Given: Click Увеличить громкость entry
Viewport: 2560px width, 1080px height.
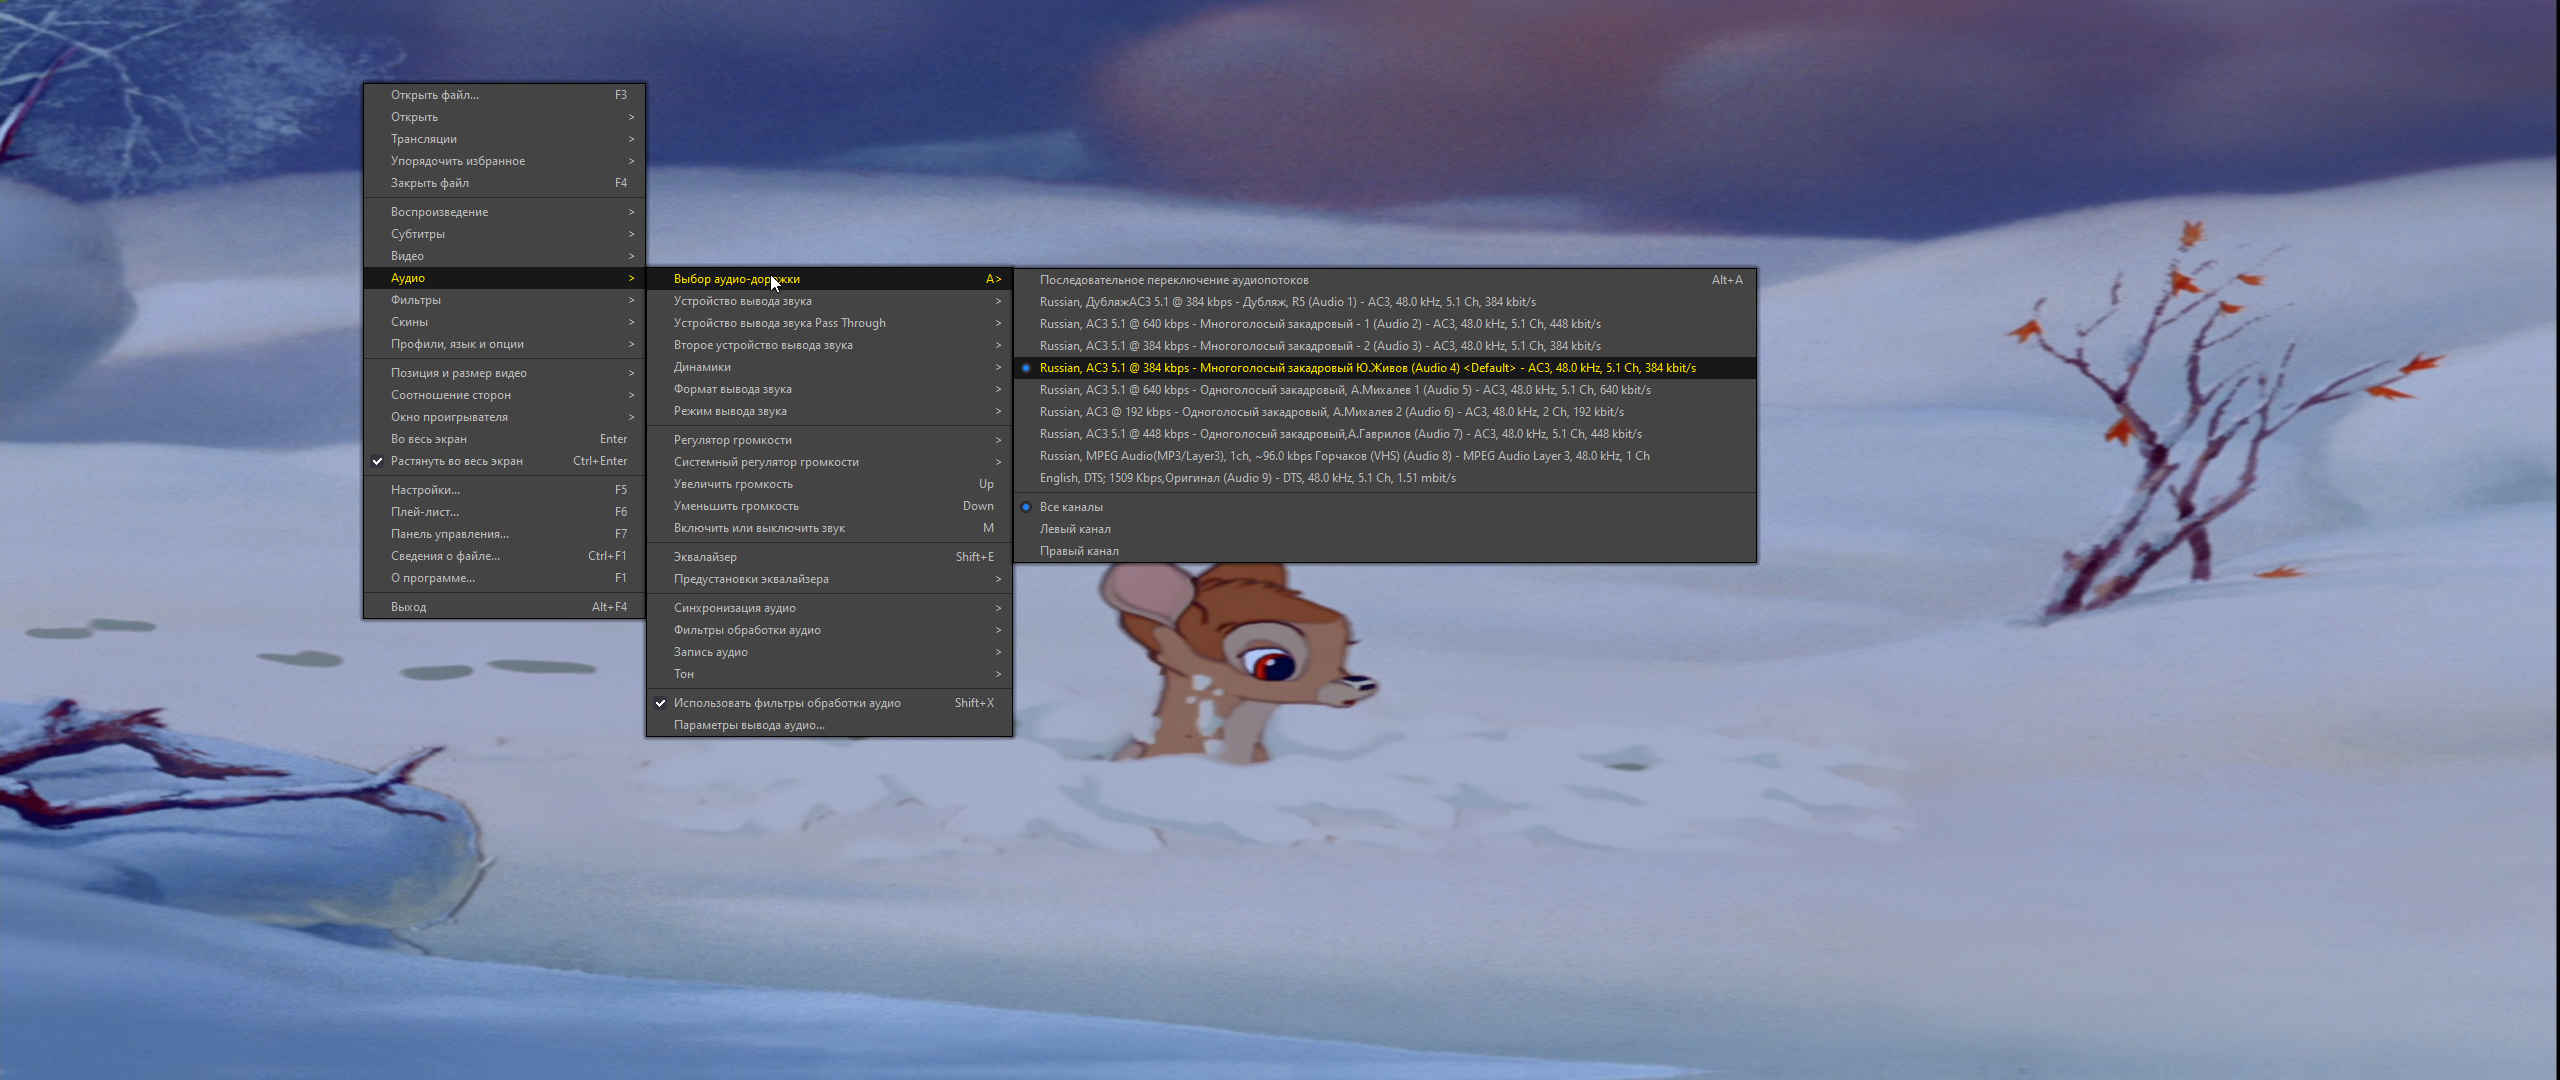Looking at the screenshot, I should 733,484.
